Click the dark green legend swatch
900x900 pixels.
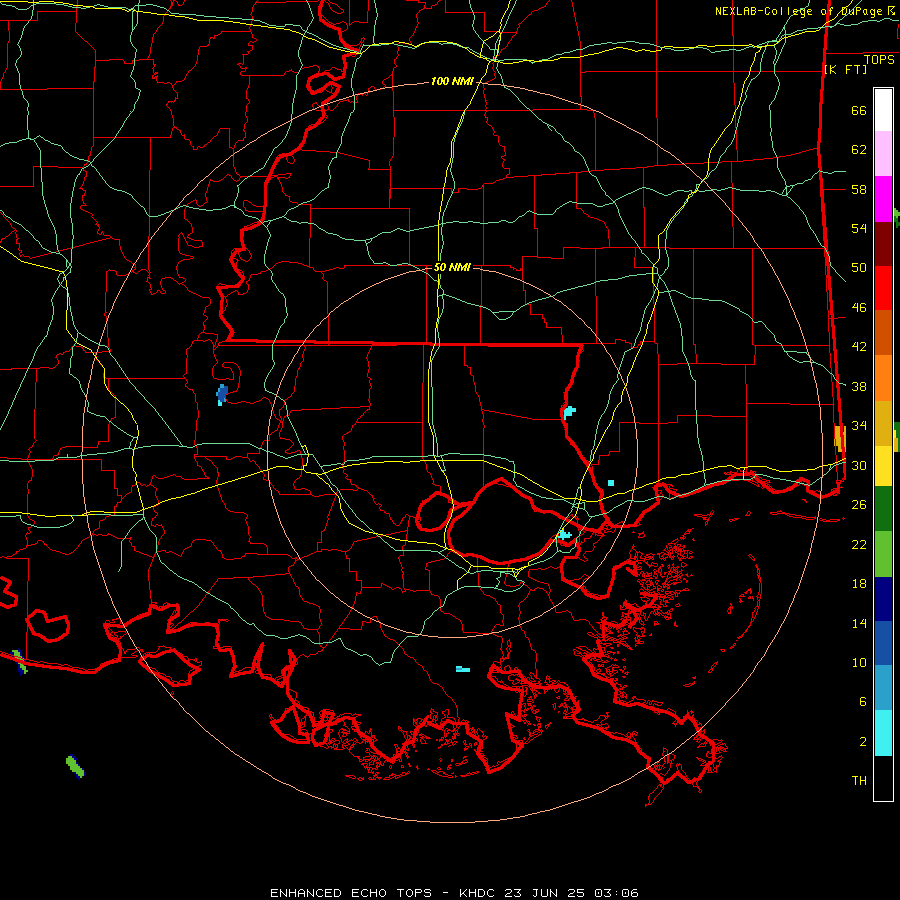[883, 509]
